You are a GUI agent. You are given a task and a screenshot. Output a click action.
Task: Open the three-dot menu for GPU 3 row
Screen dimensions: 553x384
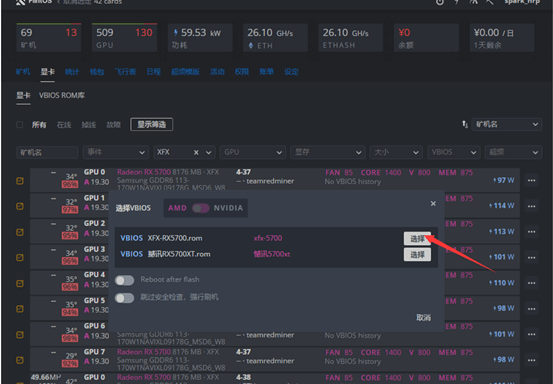point(531,257)
